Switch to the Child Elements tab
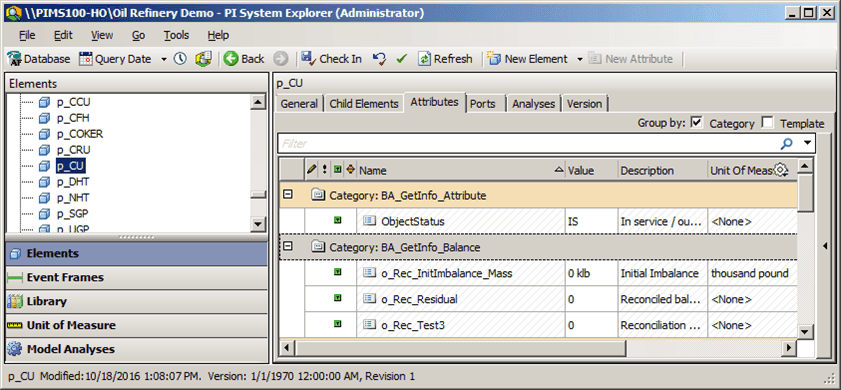Image resolution: width=841 pixels, height=390 pixels. coord(364,104)
